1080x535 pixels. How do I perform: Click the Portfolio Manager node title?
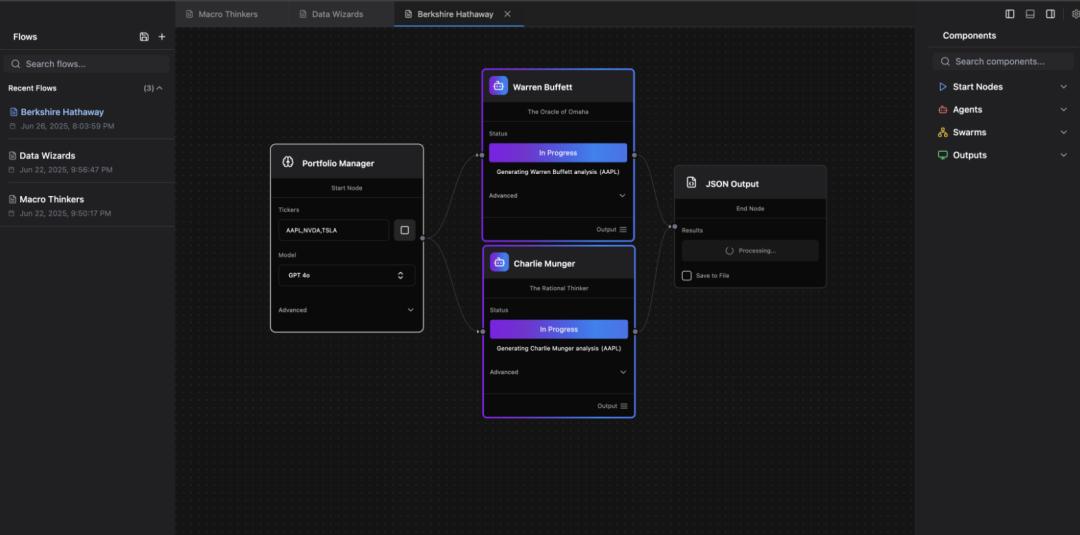click(338, 163)
